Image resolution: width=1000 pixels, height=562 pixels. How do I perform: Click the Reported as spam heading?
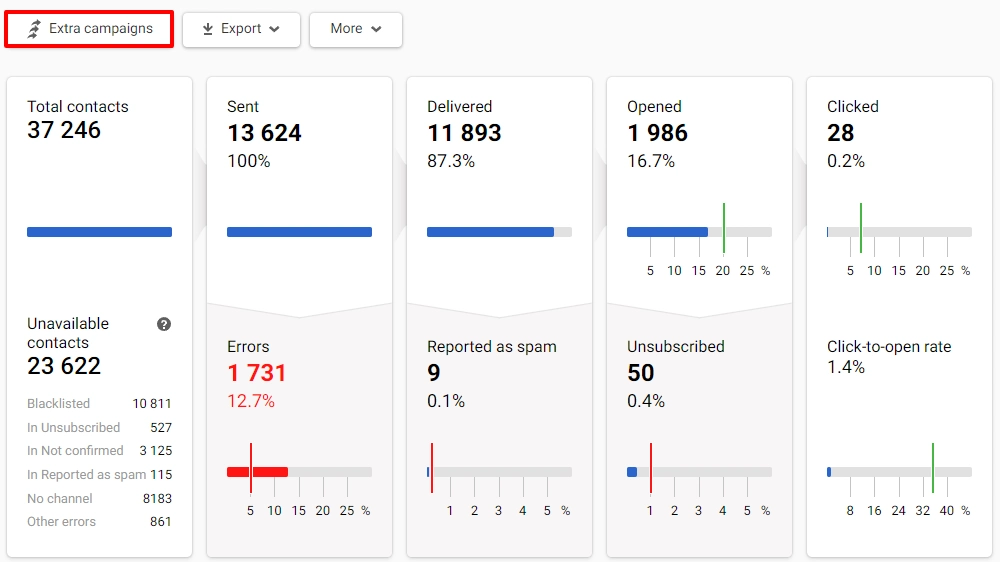pos(492,346)
